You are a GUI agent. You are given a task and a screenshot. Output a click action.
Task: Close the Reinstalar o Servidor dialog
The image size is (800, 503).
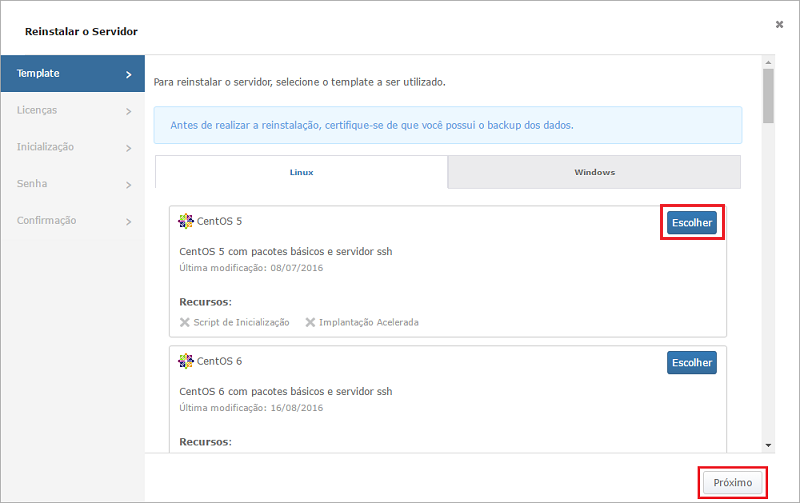[779, 24]
